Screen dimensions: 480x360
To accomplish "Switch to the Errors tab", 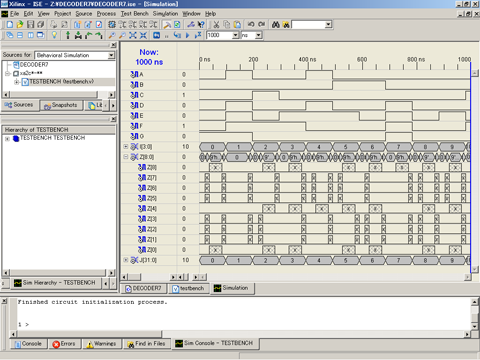I will point(64,344).
